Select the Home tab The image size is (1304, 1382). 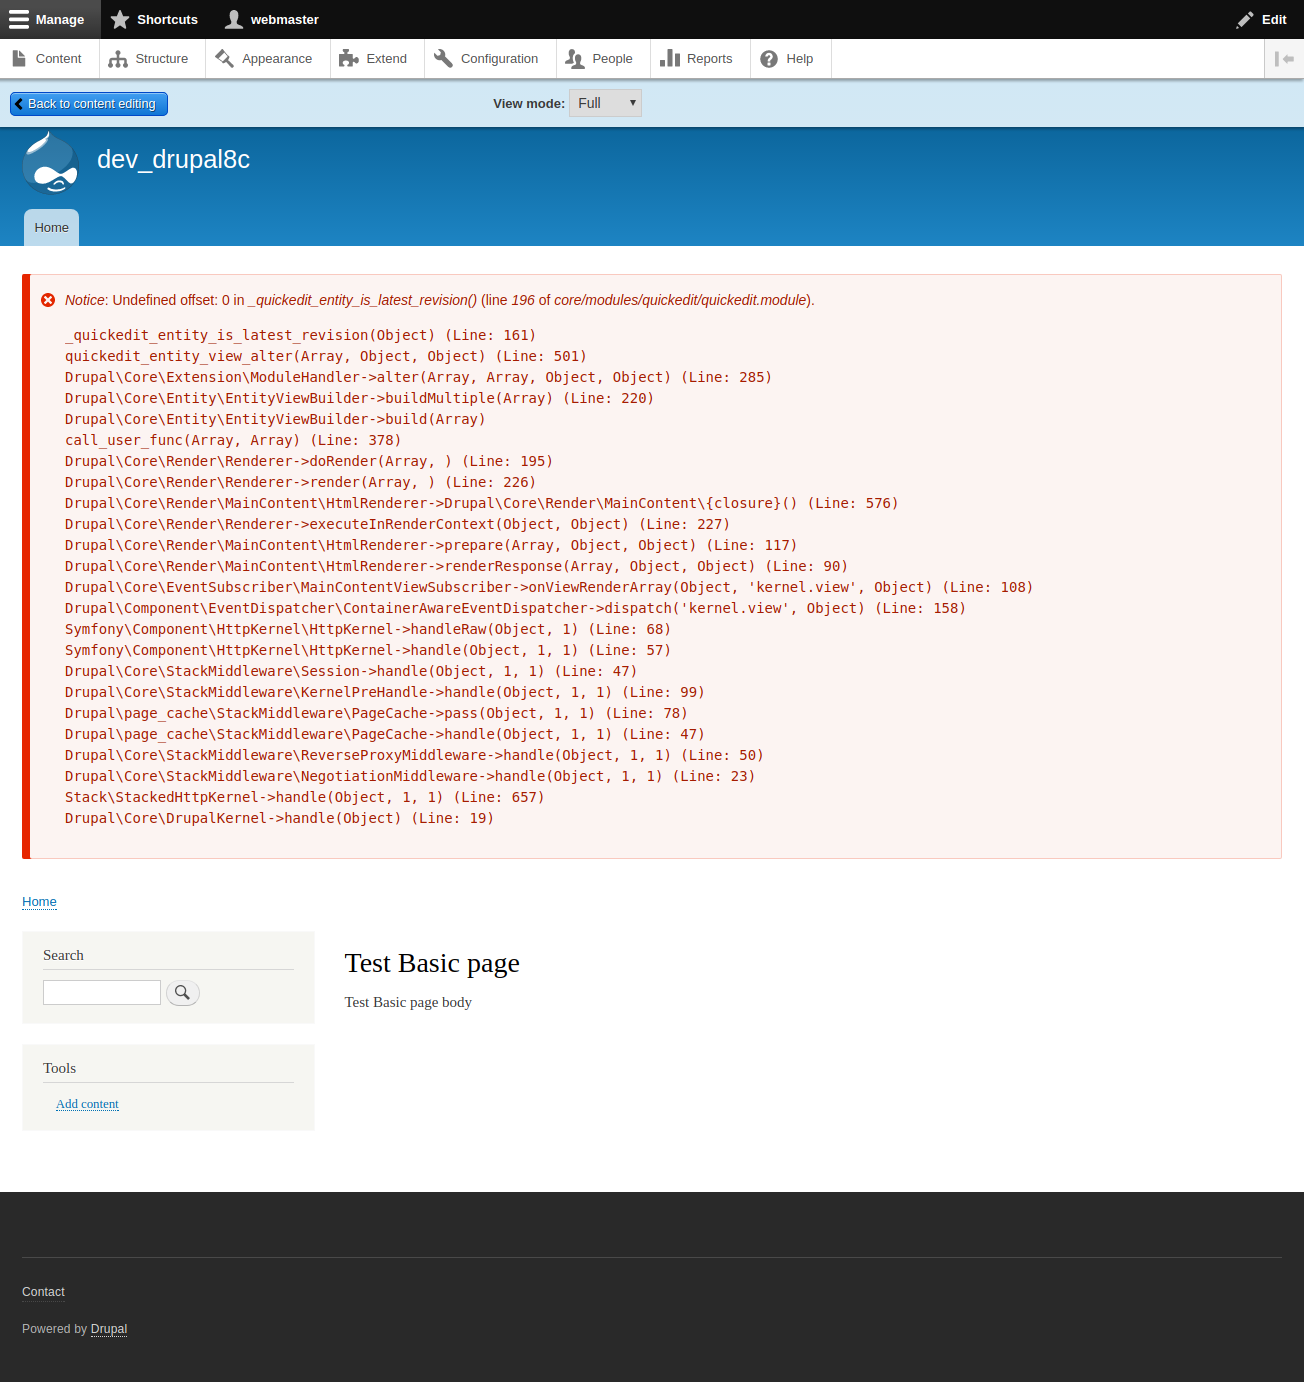pyautogui.click(x=51, y=228)
